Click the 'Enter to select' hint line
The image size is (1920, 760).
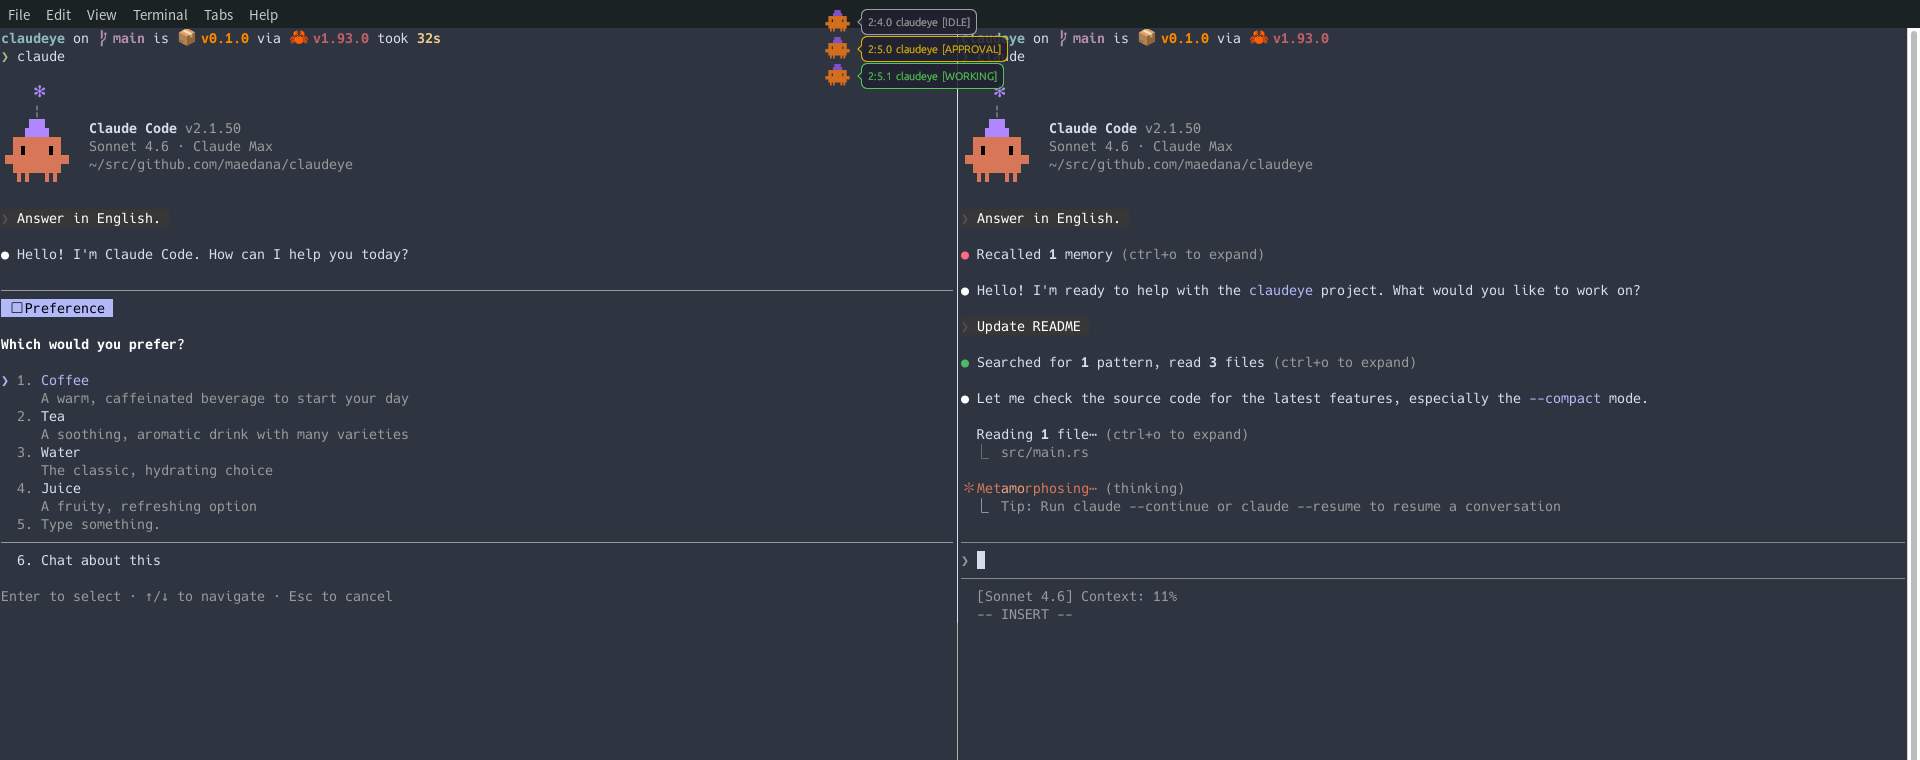click(x=196, y=596)
